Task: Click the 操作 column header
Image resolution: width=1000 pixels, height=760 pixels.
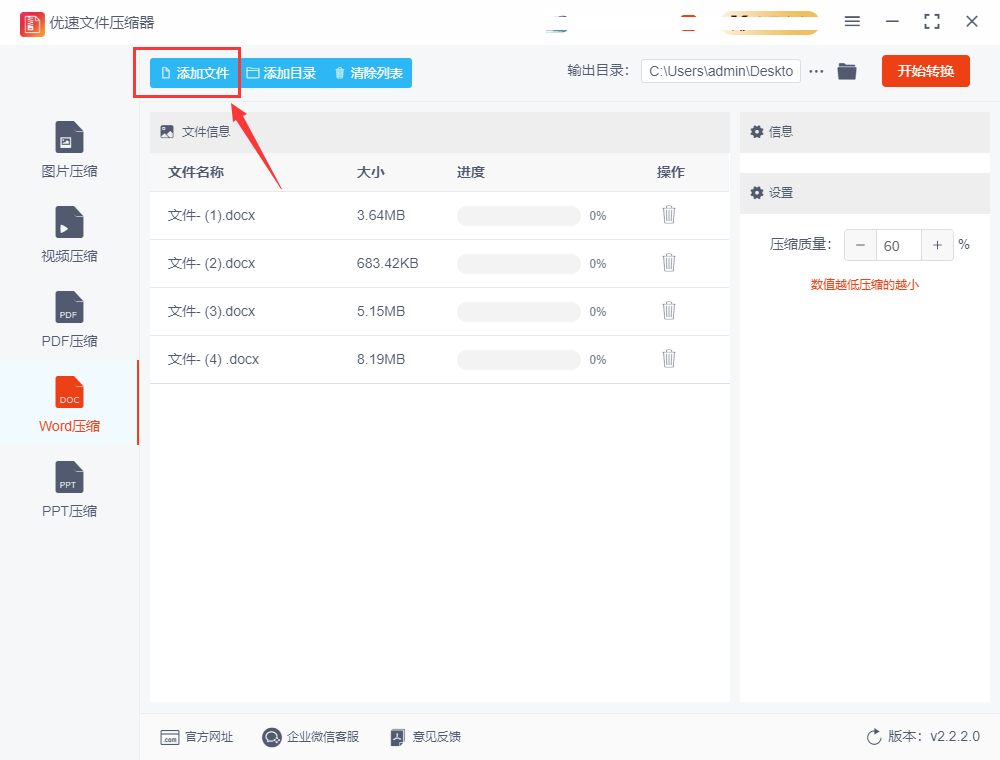Action: [670, 172]
